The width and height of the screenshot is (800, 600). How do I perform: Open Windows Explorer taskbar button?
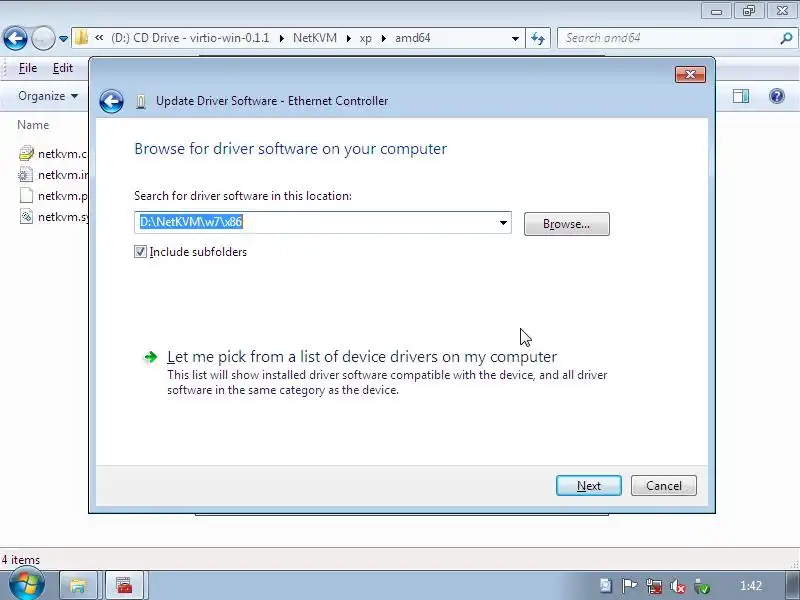click(78, 585)
